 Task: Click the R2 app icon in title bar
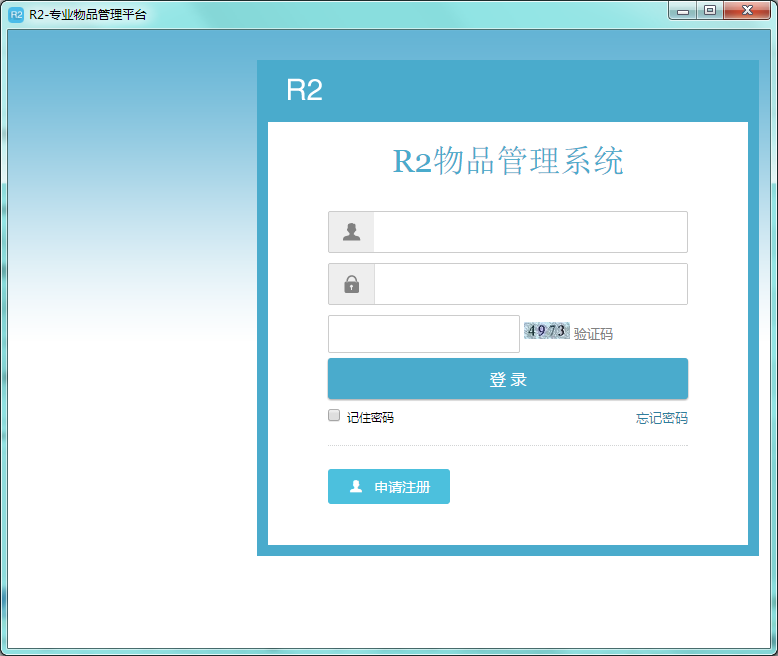coord(16,14)
